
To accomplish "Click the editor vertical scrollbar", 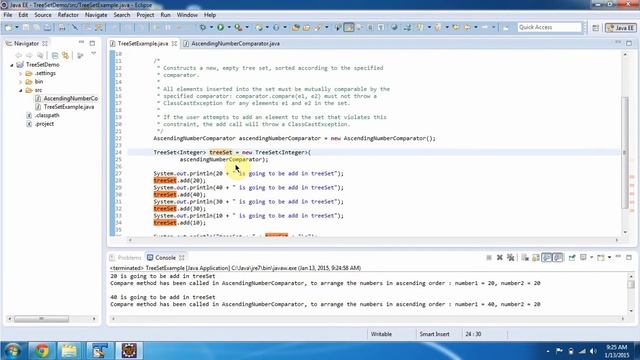I will [x=625, y=153].
